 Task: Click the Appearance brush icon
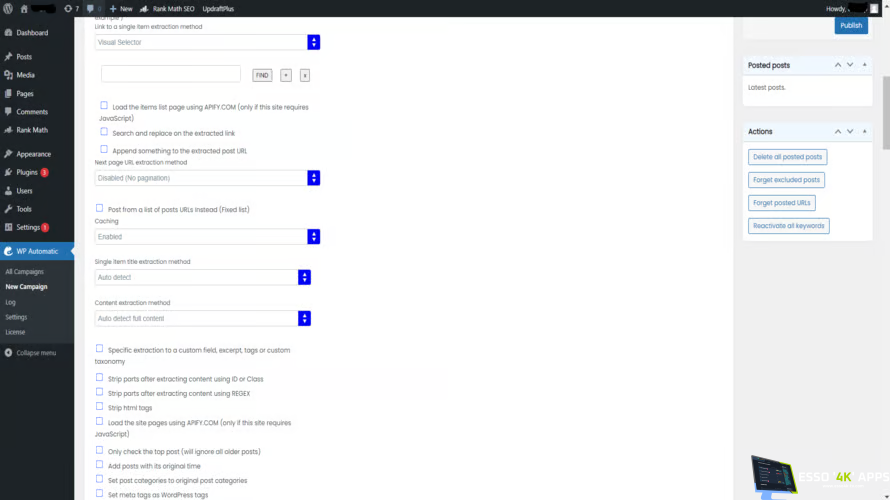click(8, 154)
